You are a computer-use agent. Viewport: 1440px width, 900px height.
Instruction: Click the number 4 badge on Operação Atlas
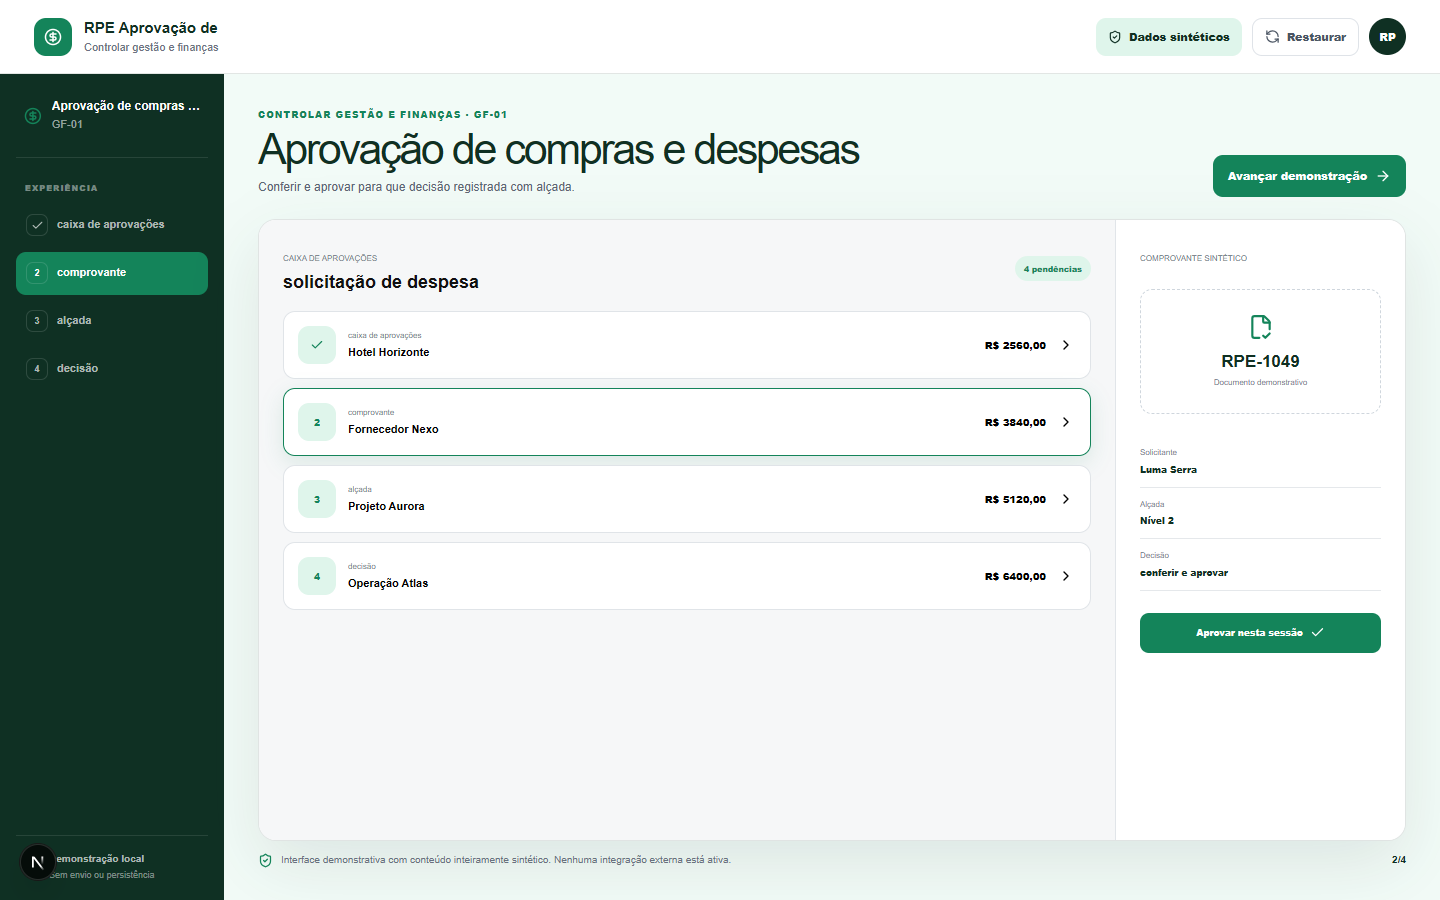tap(317, 576)
